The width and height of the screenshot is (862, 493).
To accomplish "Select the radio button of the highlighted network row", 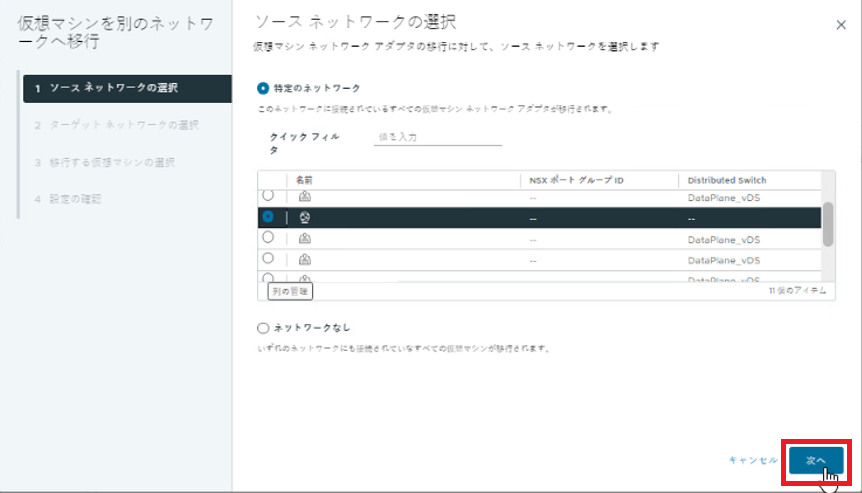I will [268, 216].
